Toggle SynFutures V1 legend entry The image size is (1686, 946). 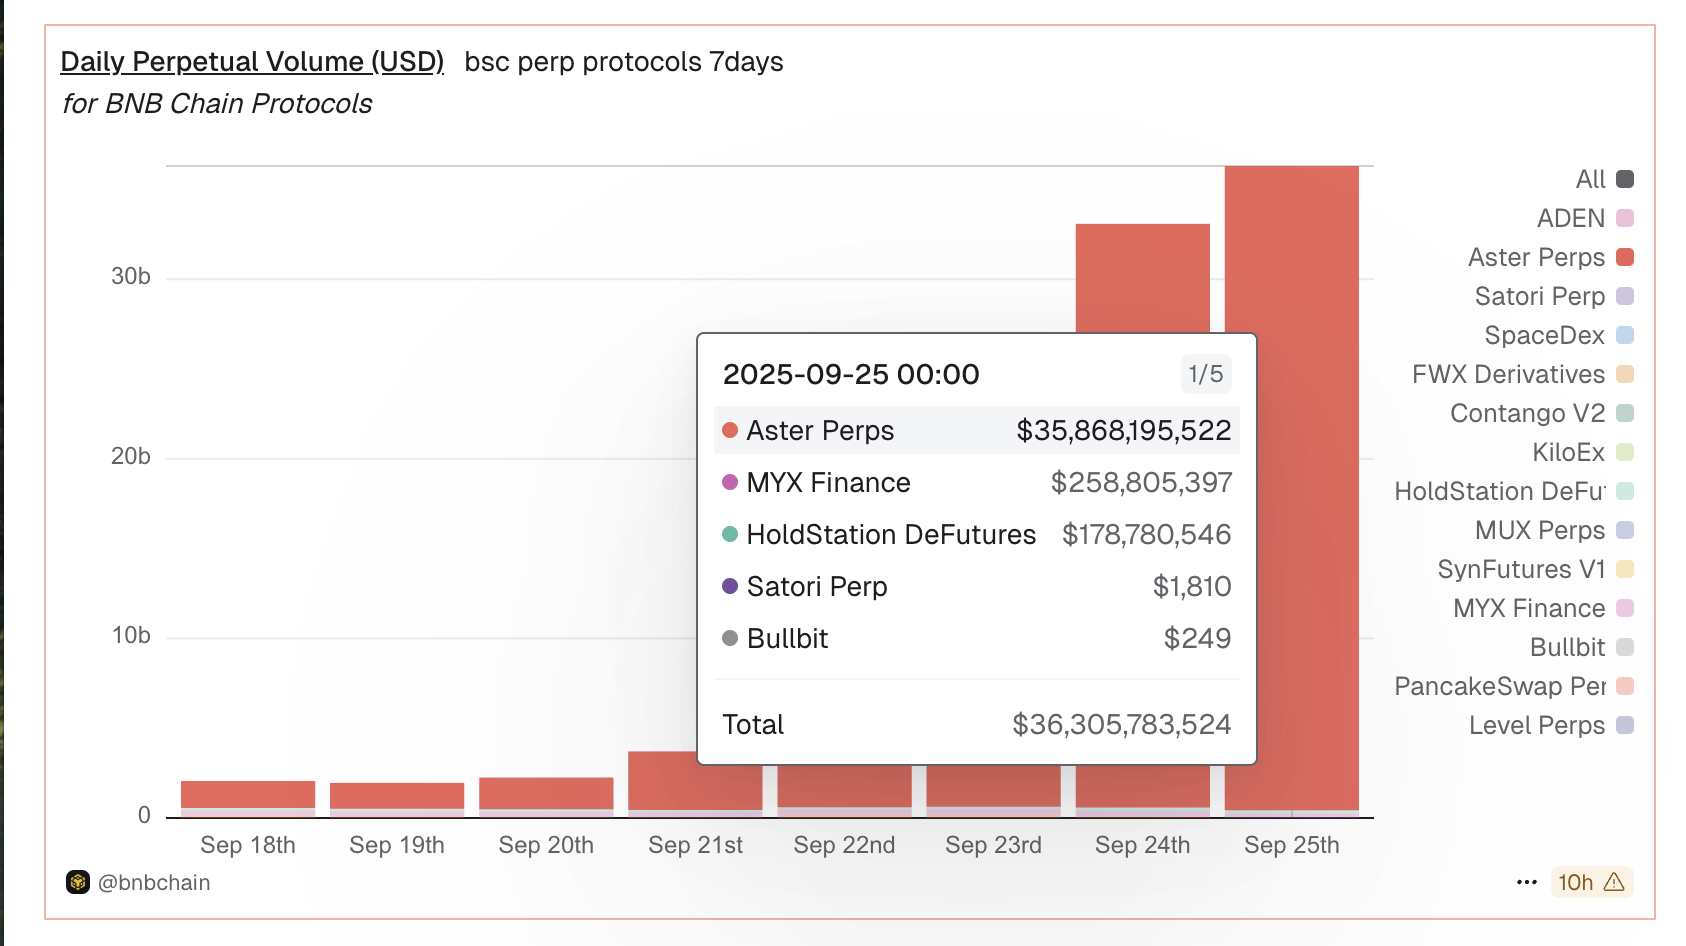[1534, 569]
